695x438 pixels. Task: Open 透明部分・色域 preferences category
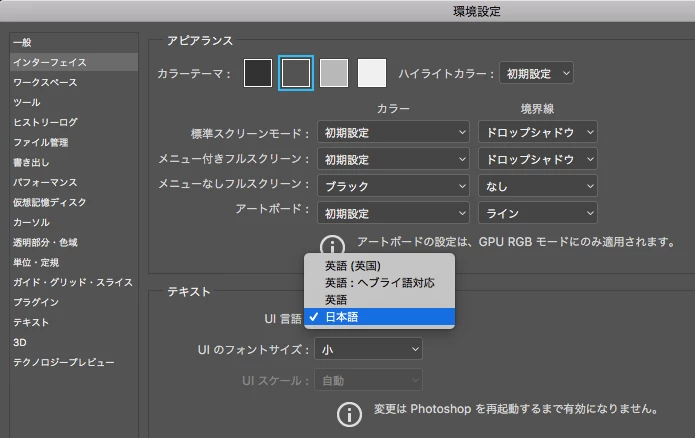coord(74,242)
